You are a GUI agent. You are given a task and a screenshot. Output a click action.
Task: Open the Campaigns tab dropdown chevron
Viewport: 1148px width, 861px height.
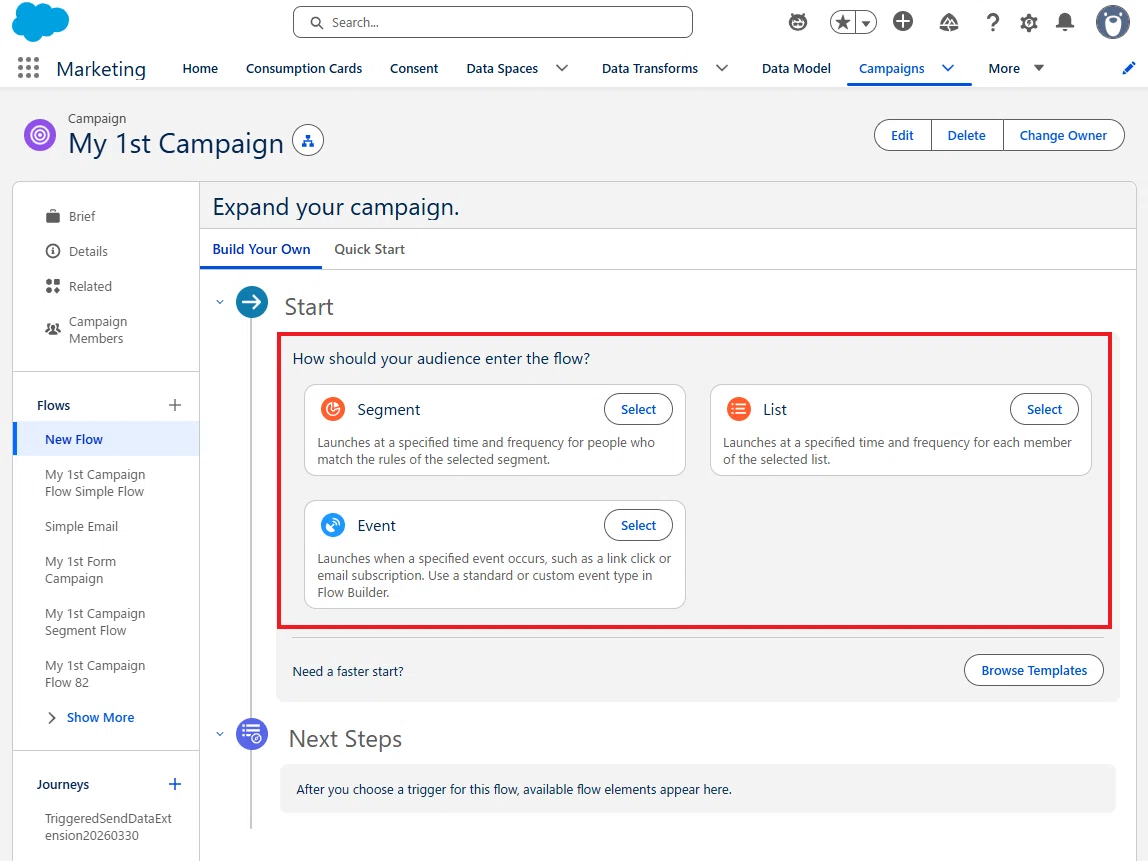tap(948, 68)
